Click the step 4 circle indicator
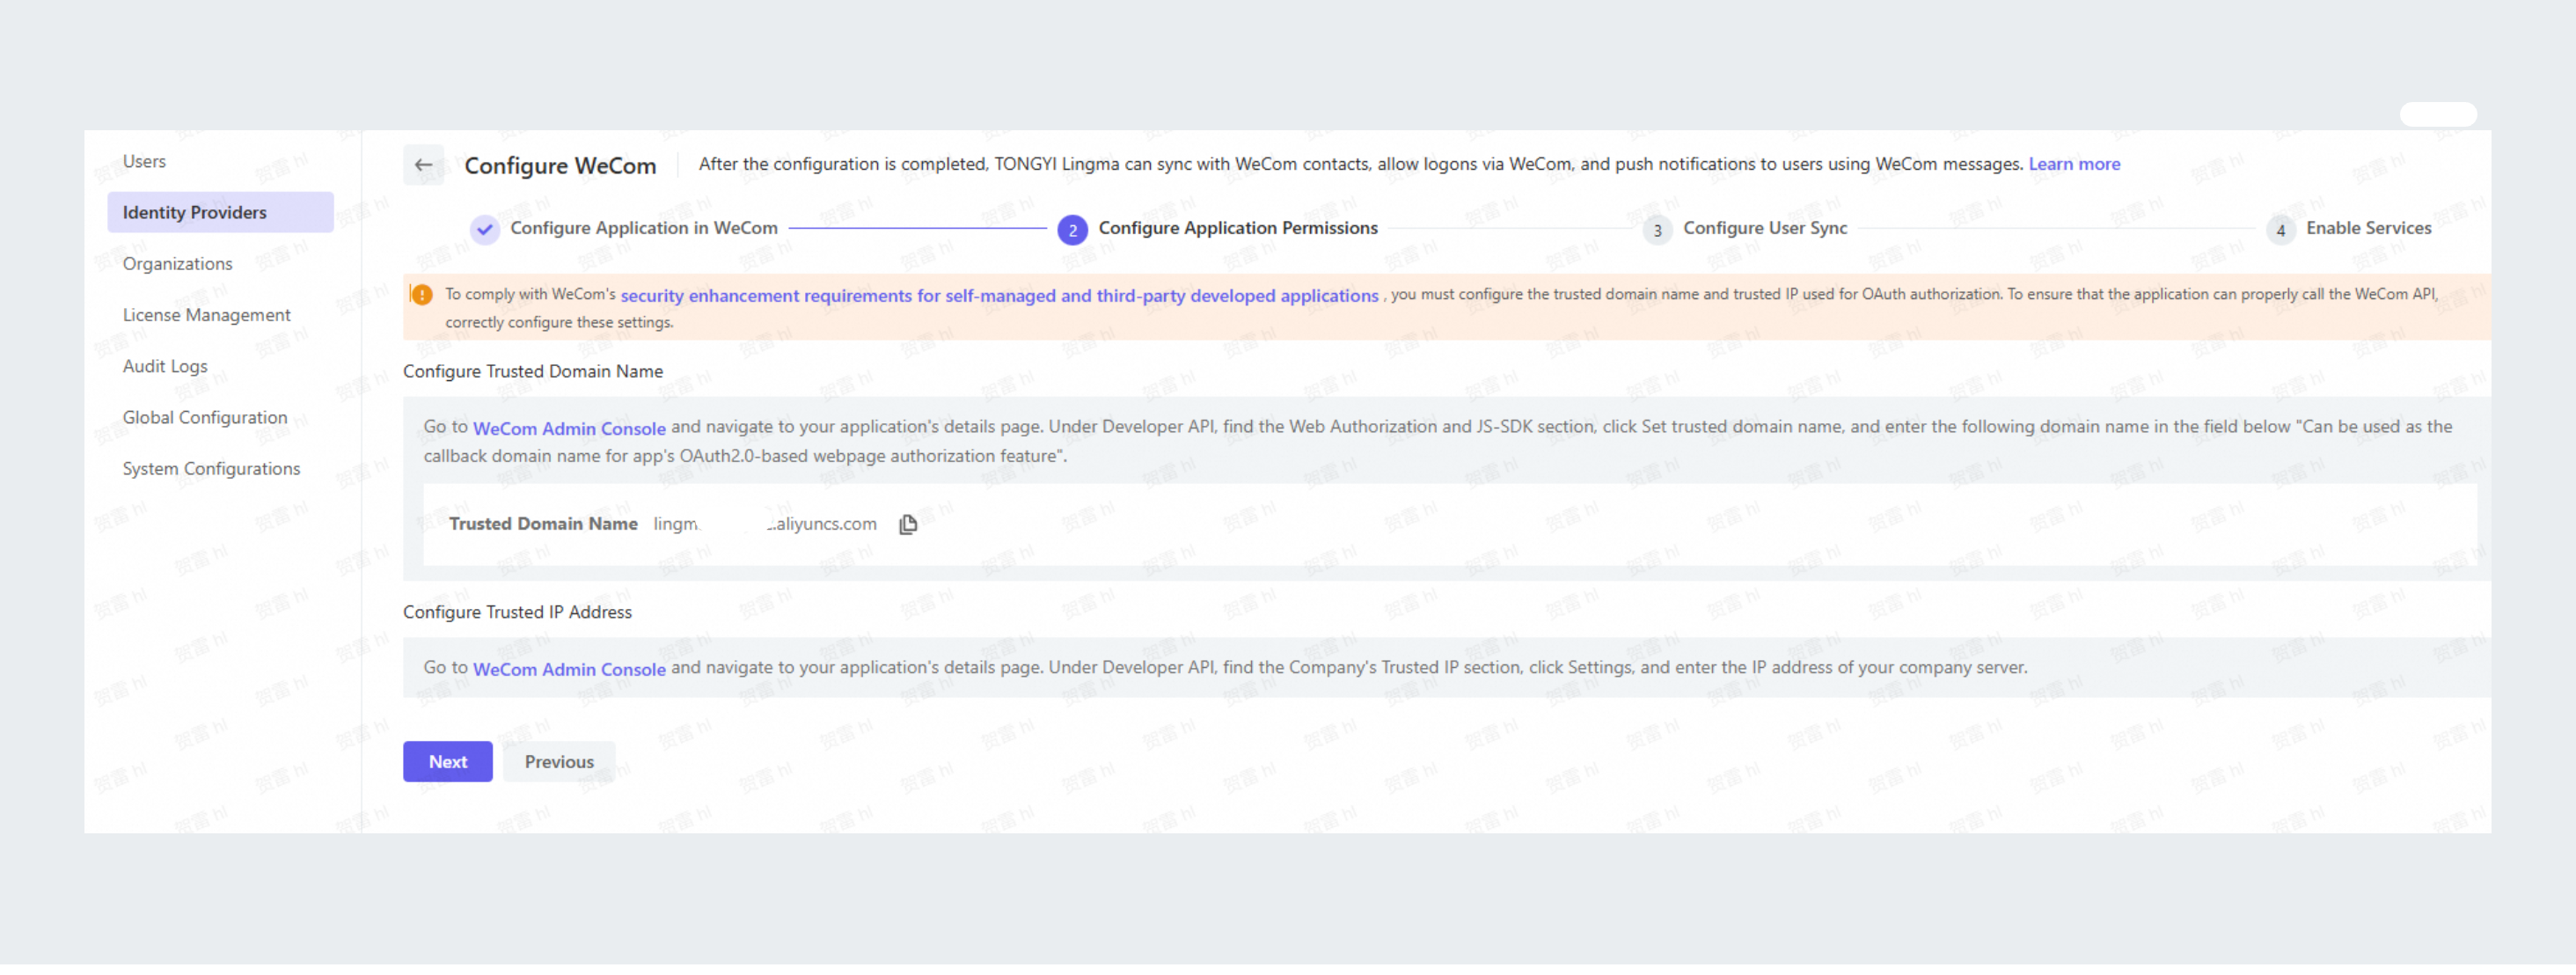The width and height of the screenshot is (2576, 975). coord(2281,230)
